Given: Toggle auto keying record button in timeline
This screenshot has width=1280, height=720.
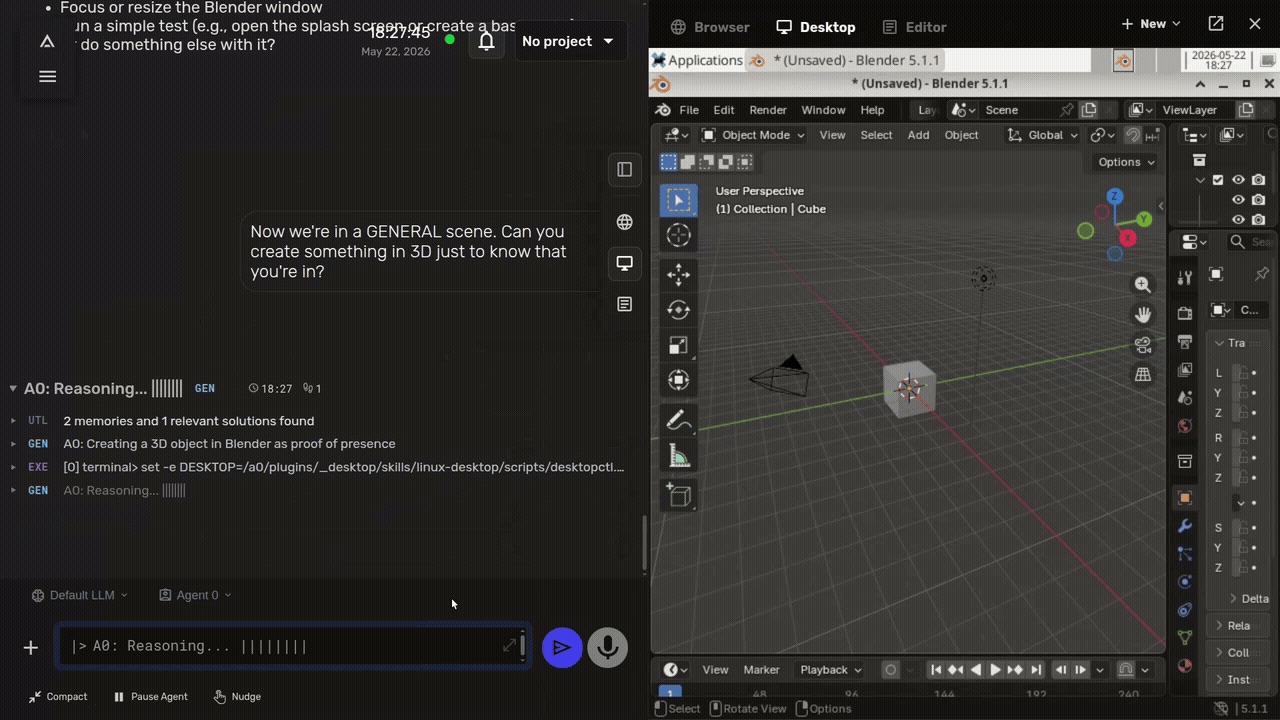Looking at the screenshot, I should (891, 670).
